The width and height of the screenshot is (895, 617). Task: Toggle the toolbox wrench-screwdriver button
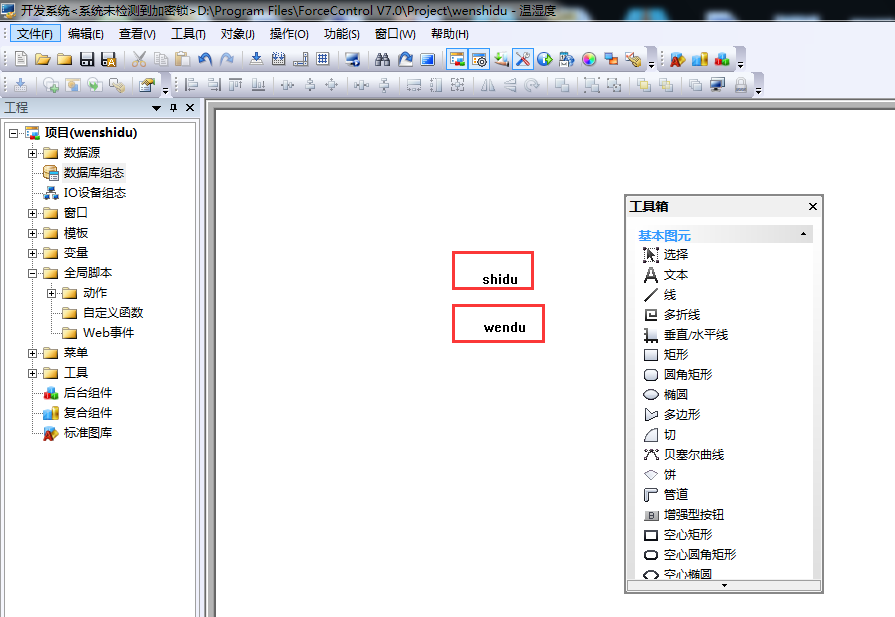point(523,59)
